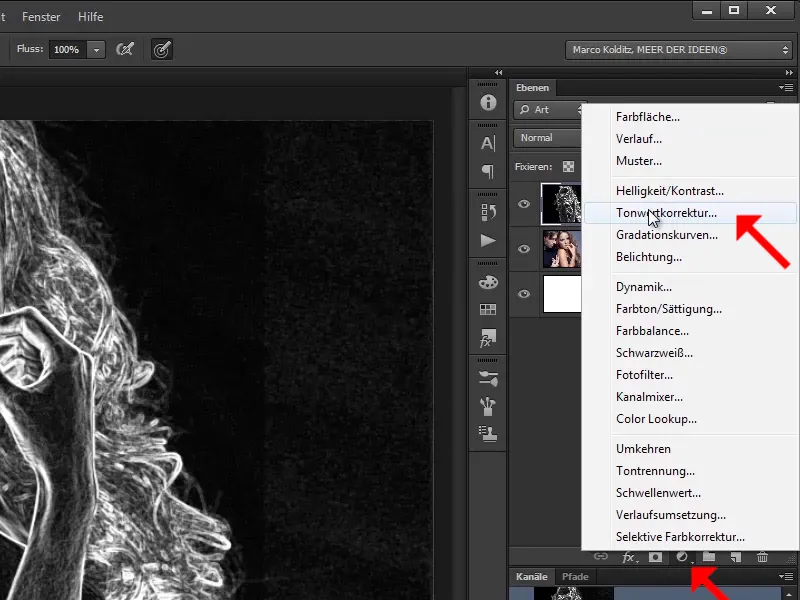Select the white layer thumbnail
This screenshot has width=800, height=600.
[562, 294]
